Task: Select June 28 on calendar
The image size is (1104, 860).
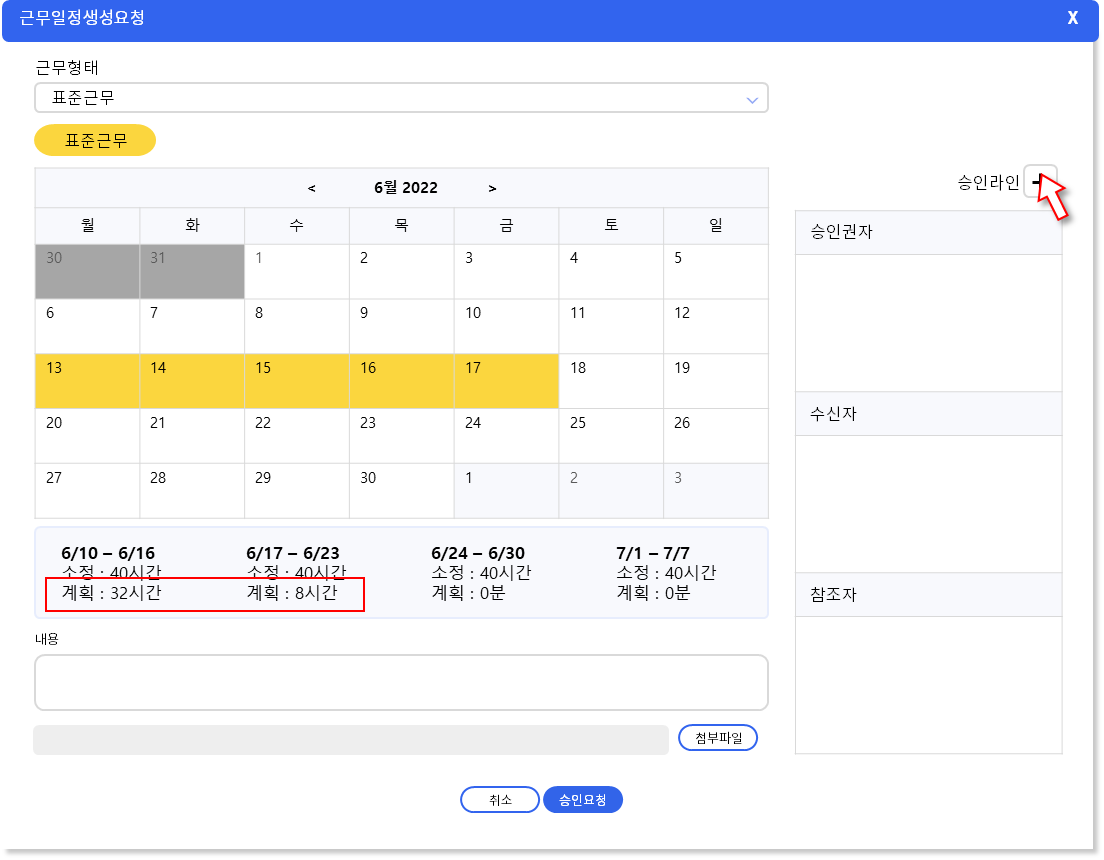Action: click(192, 491)
